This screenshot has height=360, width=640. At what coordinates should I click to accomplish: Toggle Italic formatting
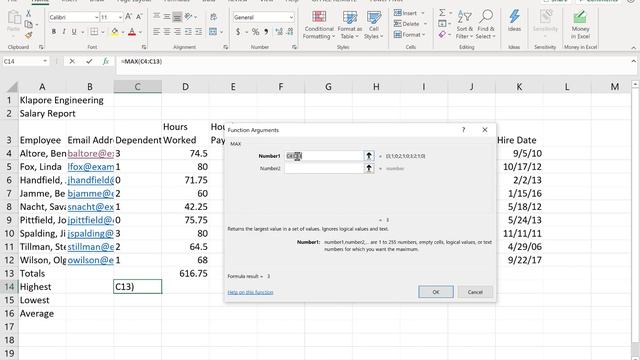64,31
